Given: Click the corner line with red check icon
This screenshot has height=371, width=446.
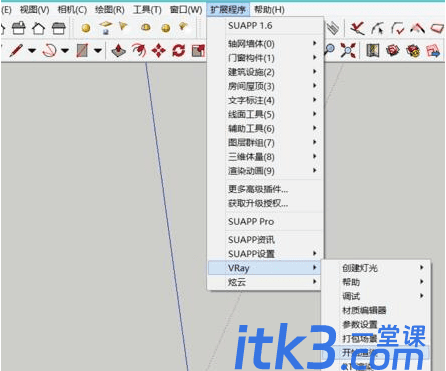Looking at the screenshot, I should tap(398, 28).
